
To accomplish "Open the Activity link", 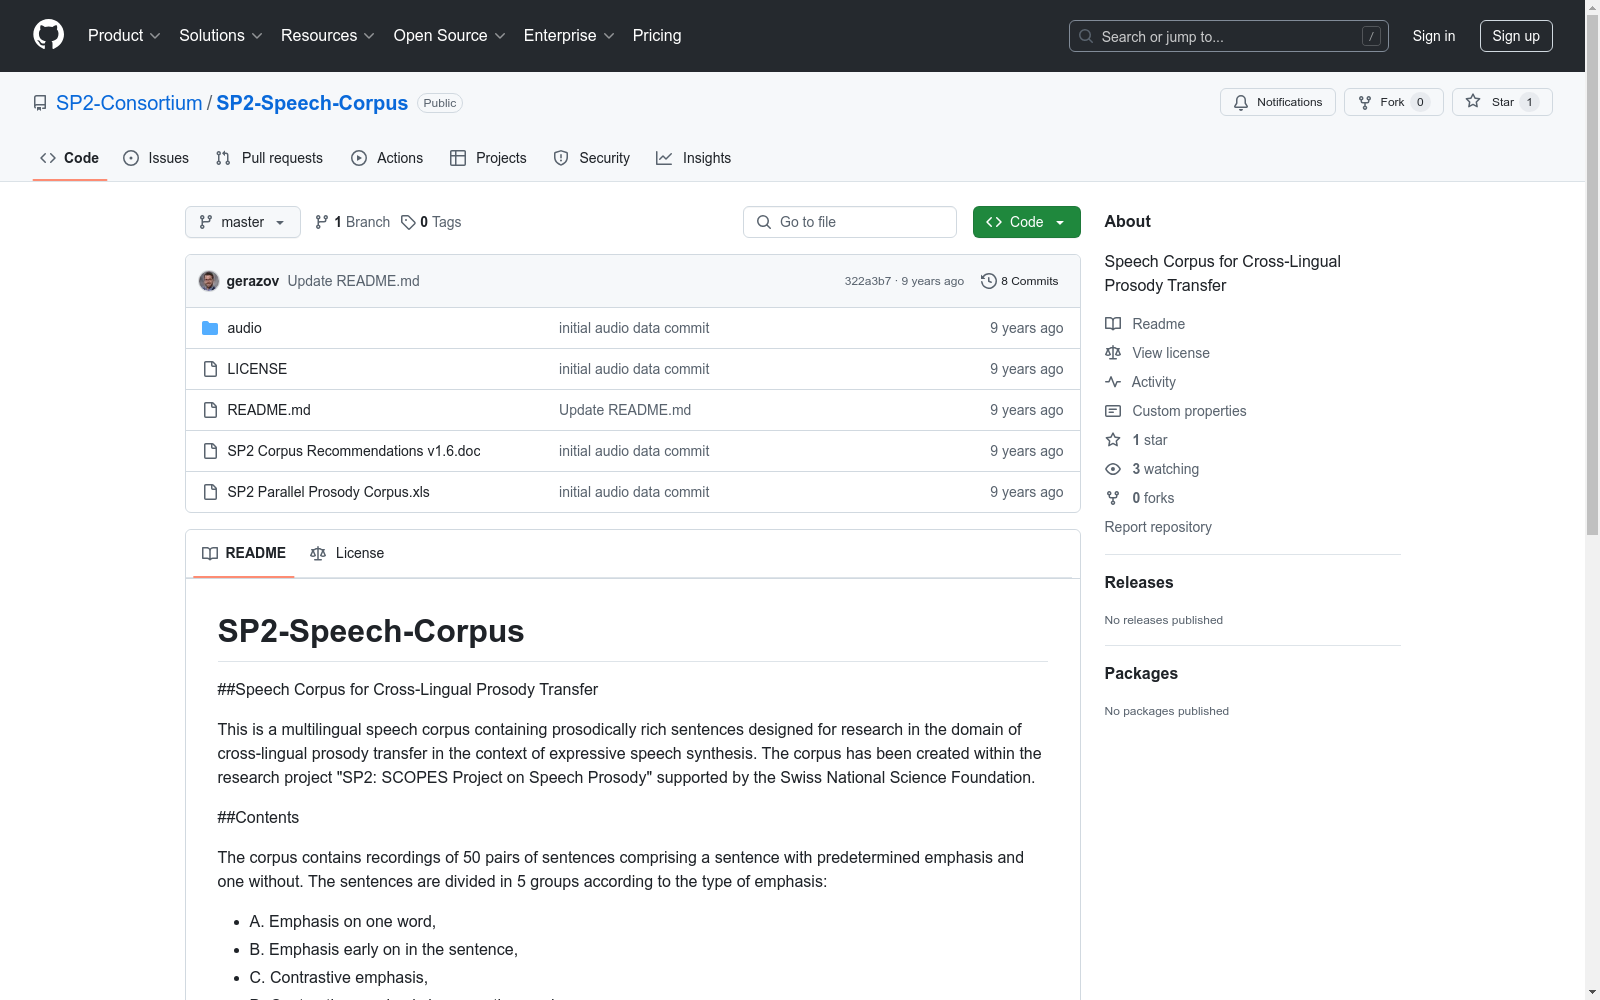I will (x=1141, y=382).
